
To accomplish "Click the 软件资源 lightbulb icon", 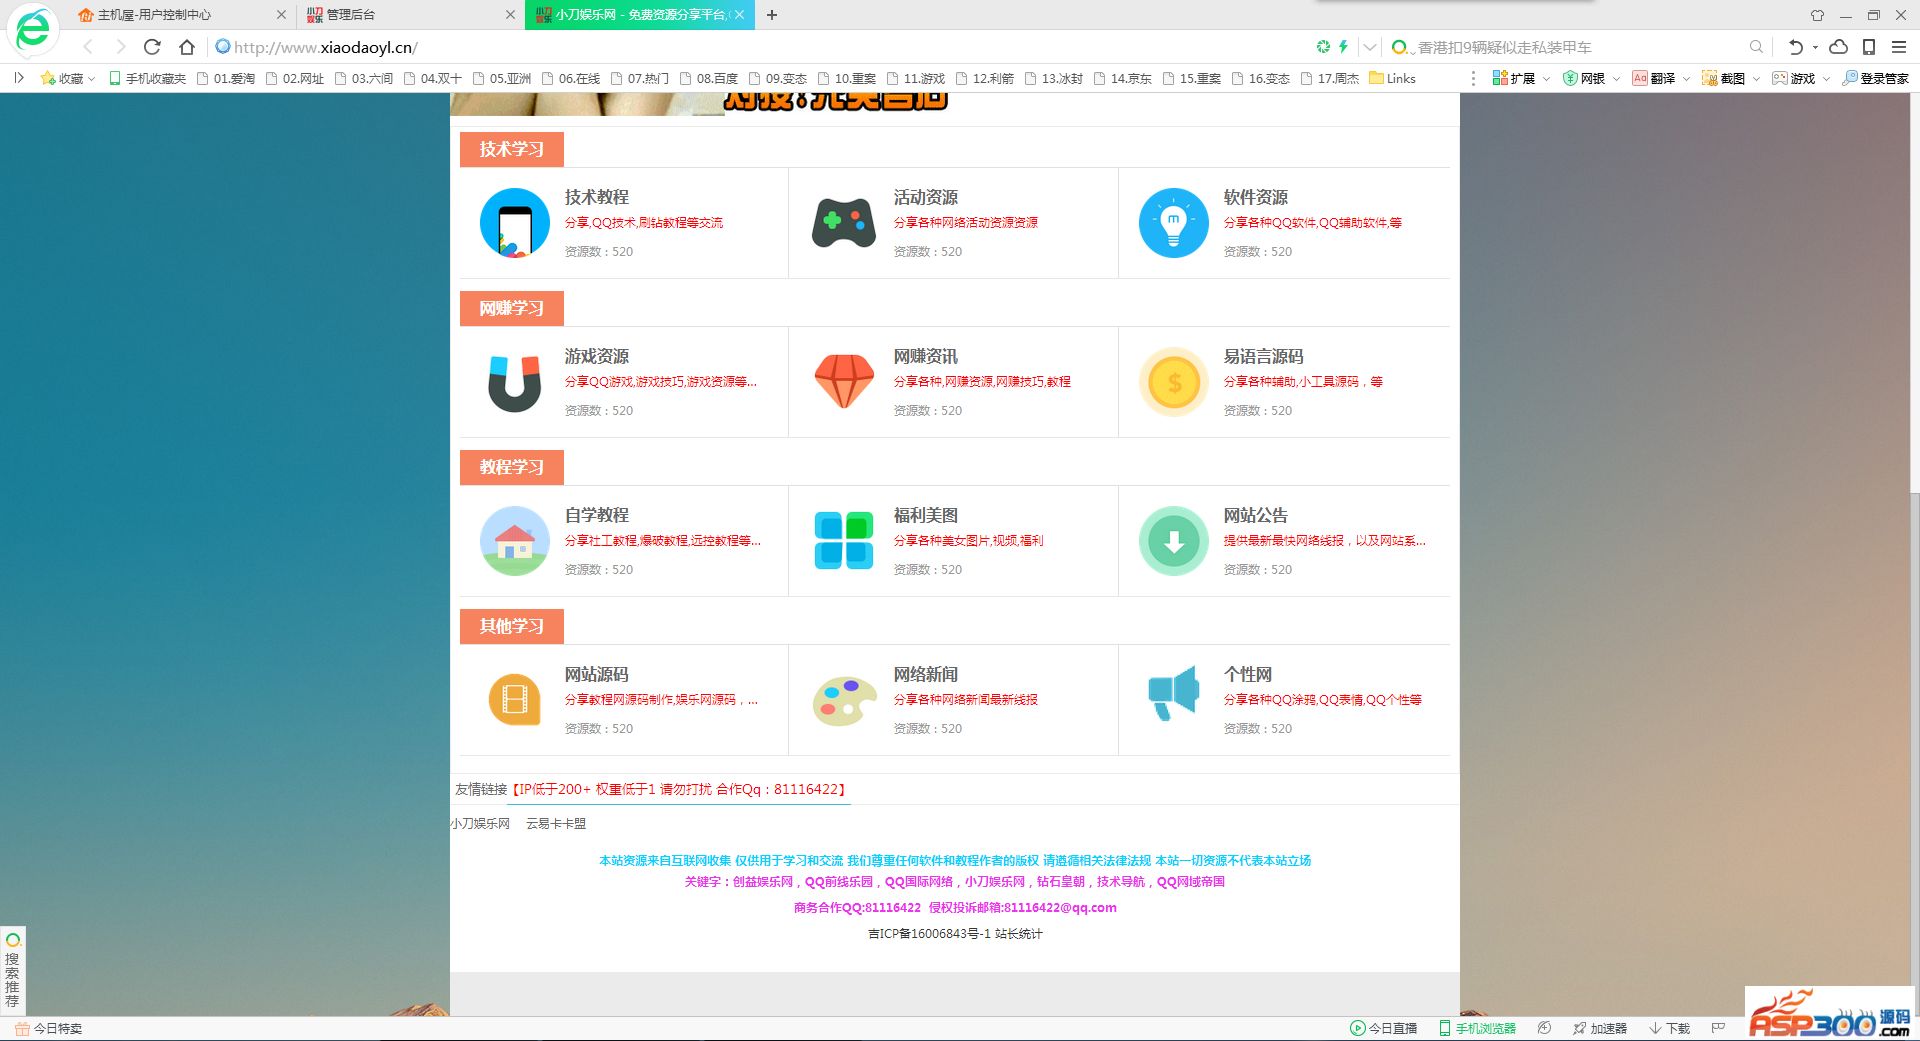I will tap(1174, 223).
